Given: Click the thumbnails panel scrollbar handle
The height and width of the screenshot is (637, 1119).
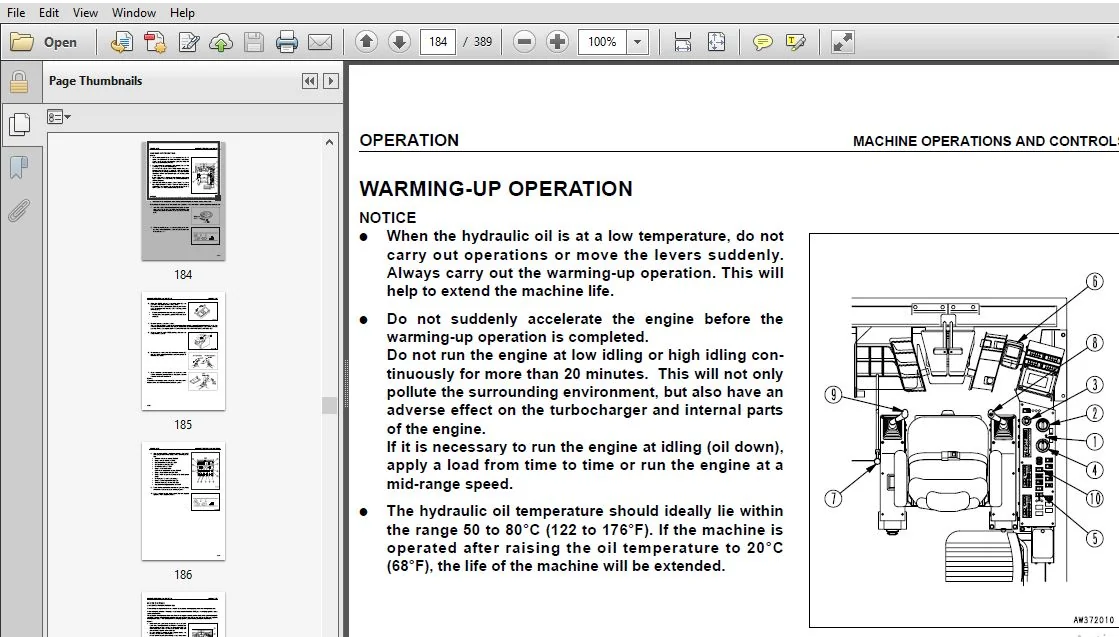Looking at the screenshot, I should pyautogui.click(x=329, y=405).
